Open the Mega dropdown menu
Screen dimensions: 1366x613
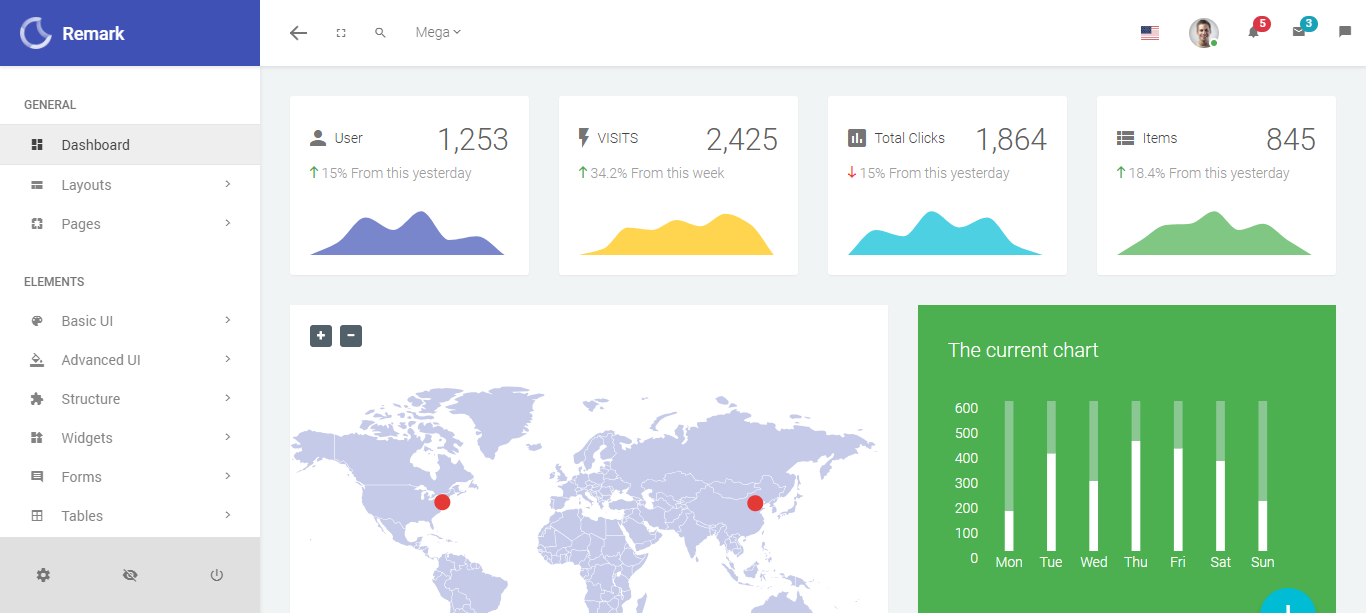point(438,32)
